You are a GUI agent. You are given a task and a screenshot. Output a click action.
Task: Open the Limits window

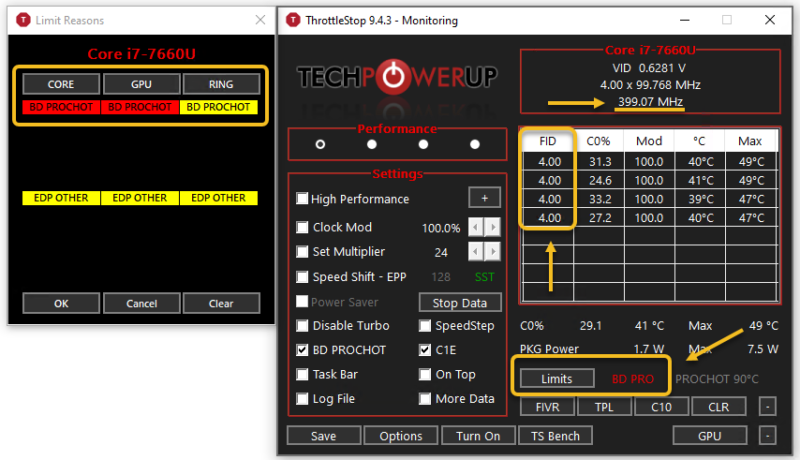click(556, 379)
